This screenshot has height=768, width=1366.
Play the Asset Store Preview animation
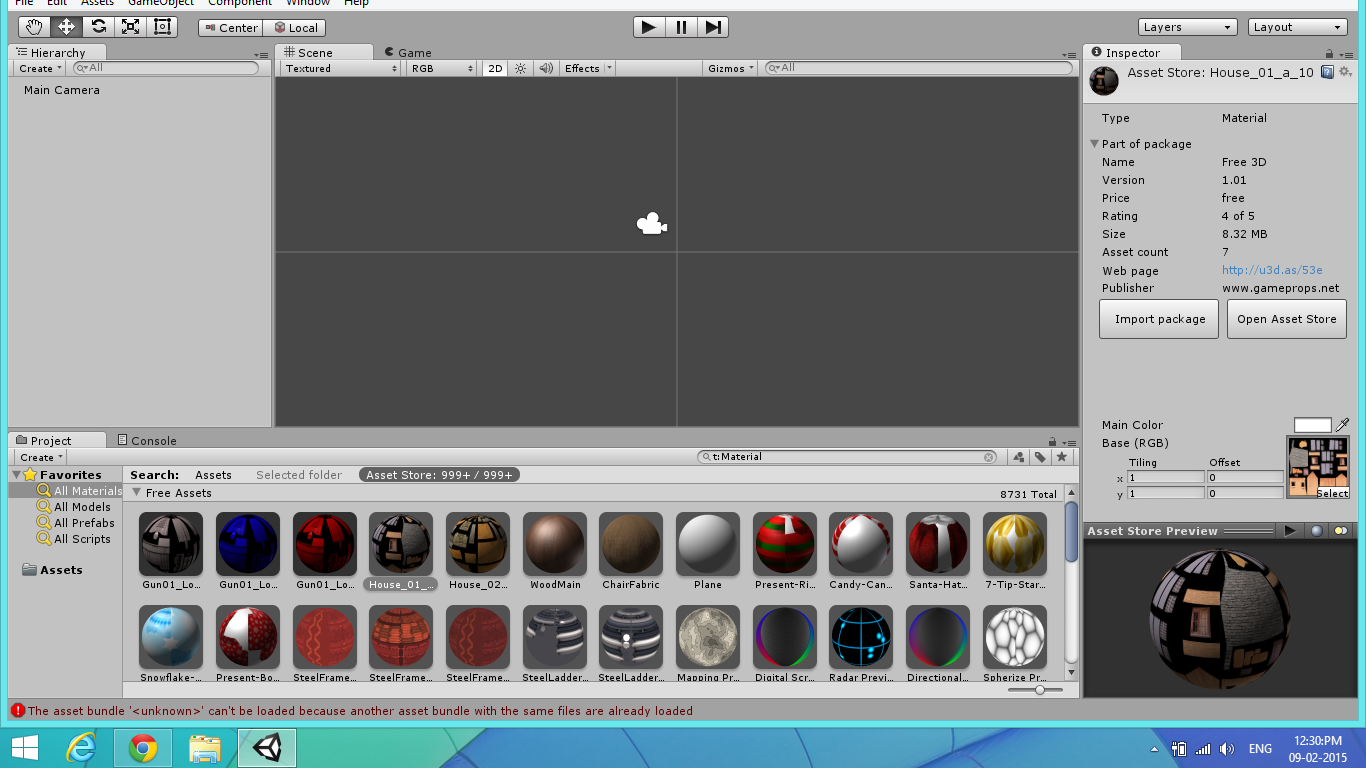(1290, 531)
